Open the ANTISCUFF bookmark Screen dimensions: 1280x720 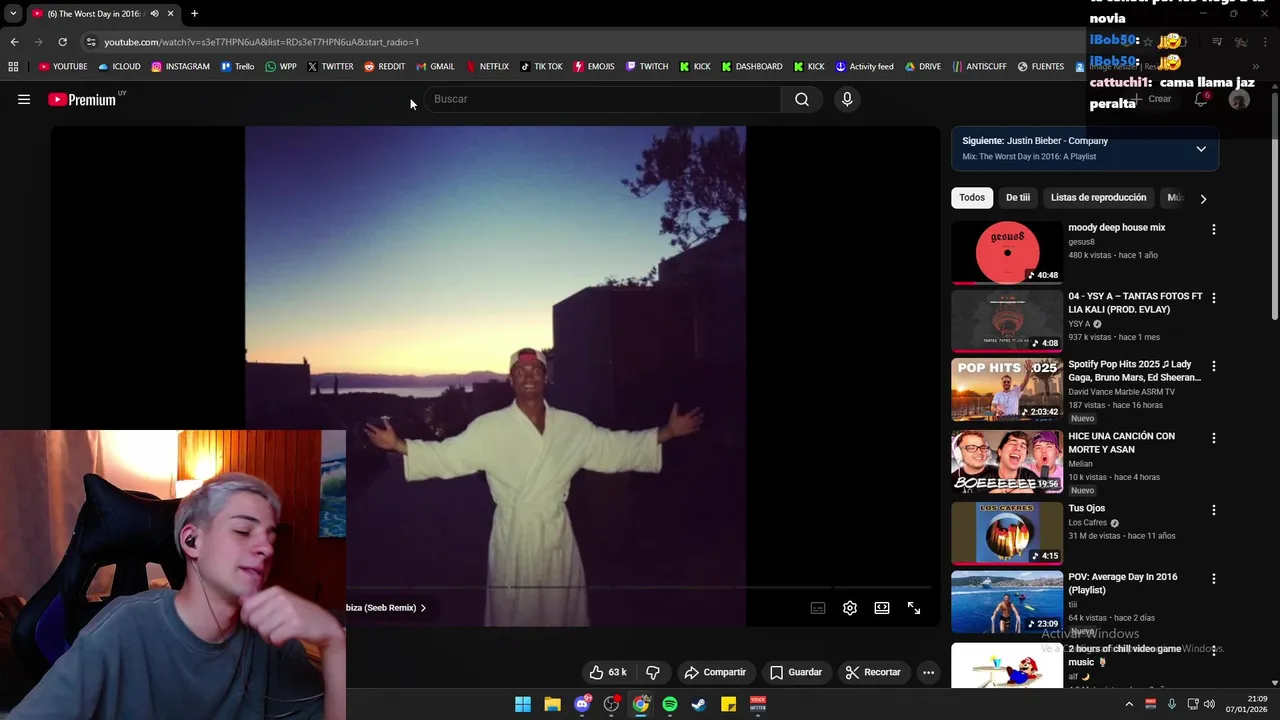click(x=978, y=67)
